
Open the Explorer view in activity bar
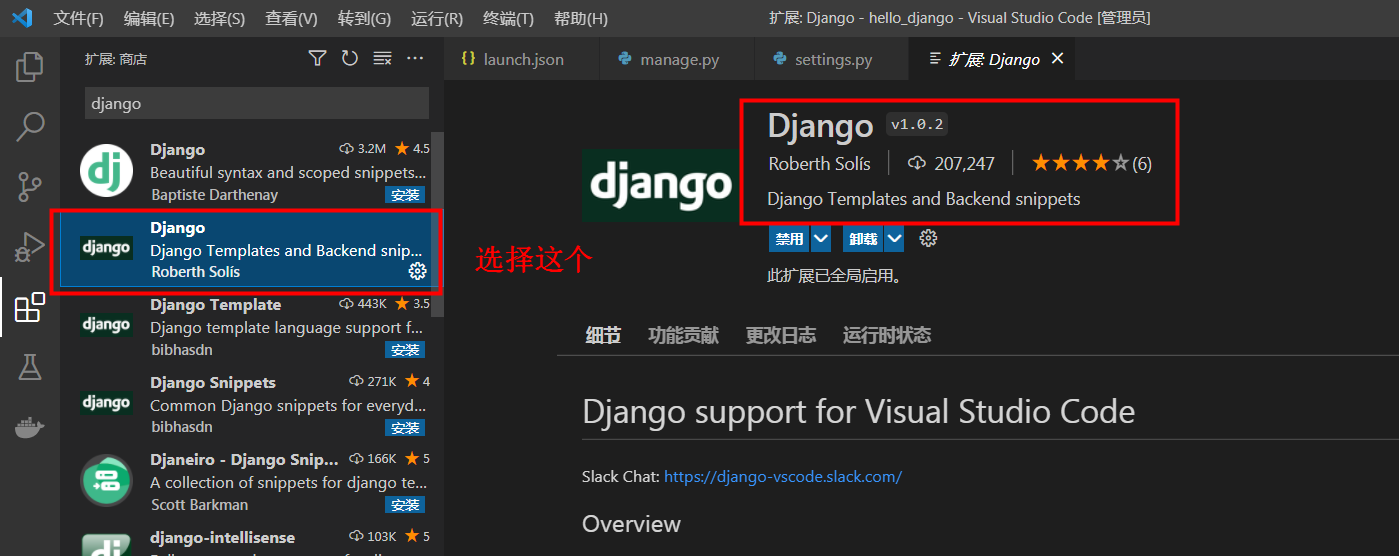point(30,67)
